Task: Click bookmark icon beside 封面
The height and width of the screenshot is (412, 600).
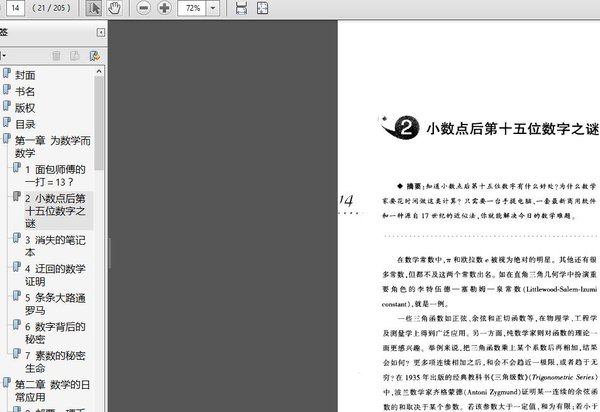Action: pyautogui.click(x=7, y=73)
